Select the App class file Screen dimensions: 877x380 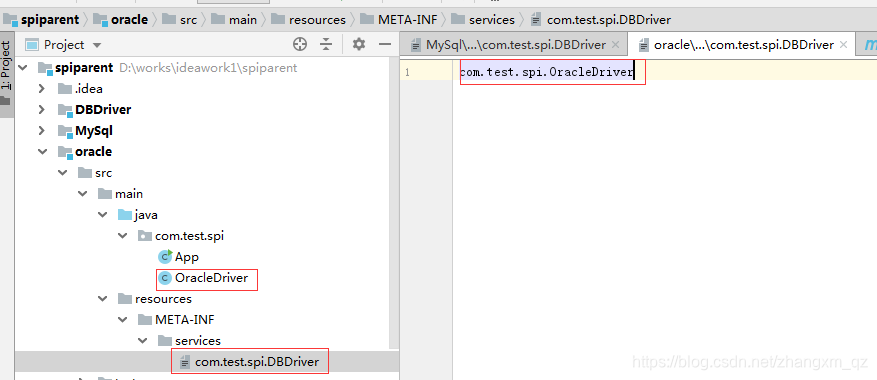[179, 257]
